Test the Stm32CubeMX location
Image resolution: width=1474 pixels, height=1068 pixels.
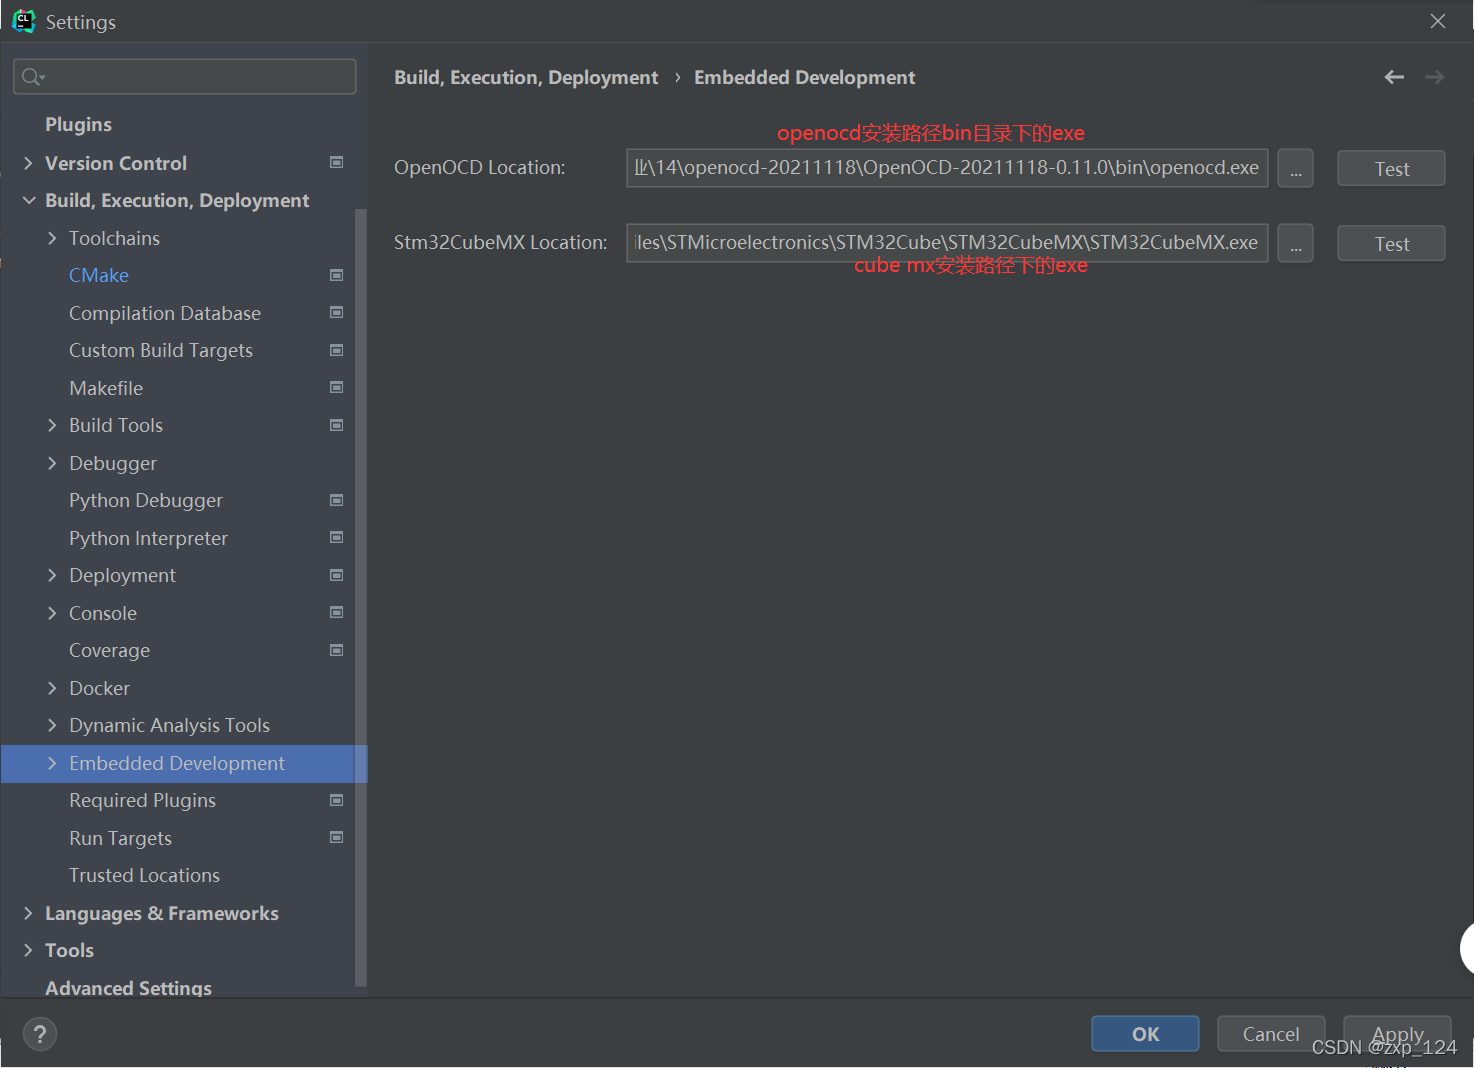(x=1391, y=243)
